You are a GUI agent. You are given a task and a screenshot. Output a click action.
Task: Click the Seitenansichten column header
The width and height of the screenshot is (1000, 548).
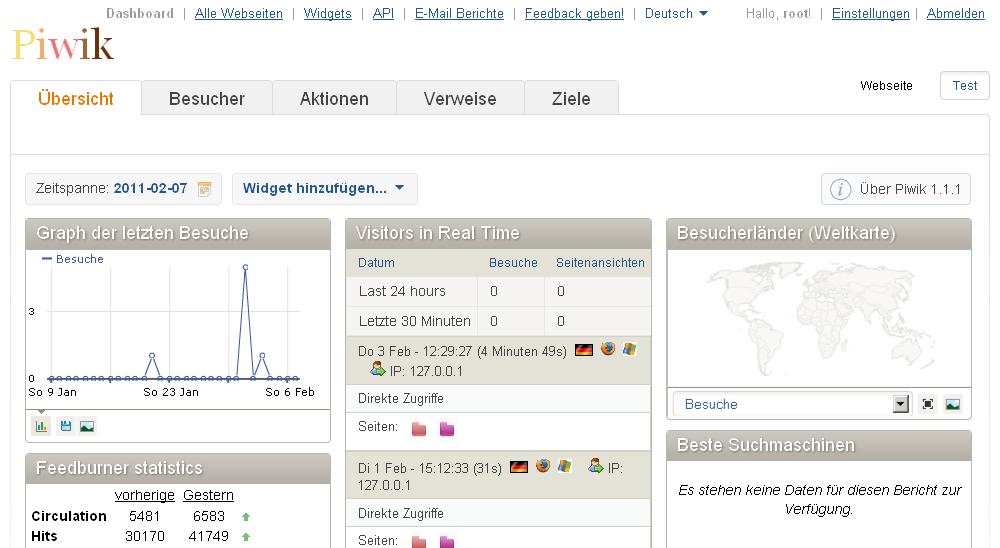tap(600, 263)
